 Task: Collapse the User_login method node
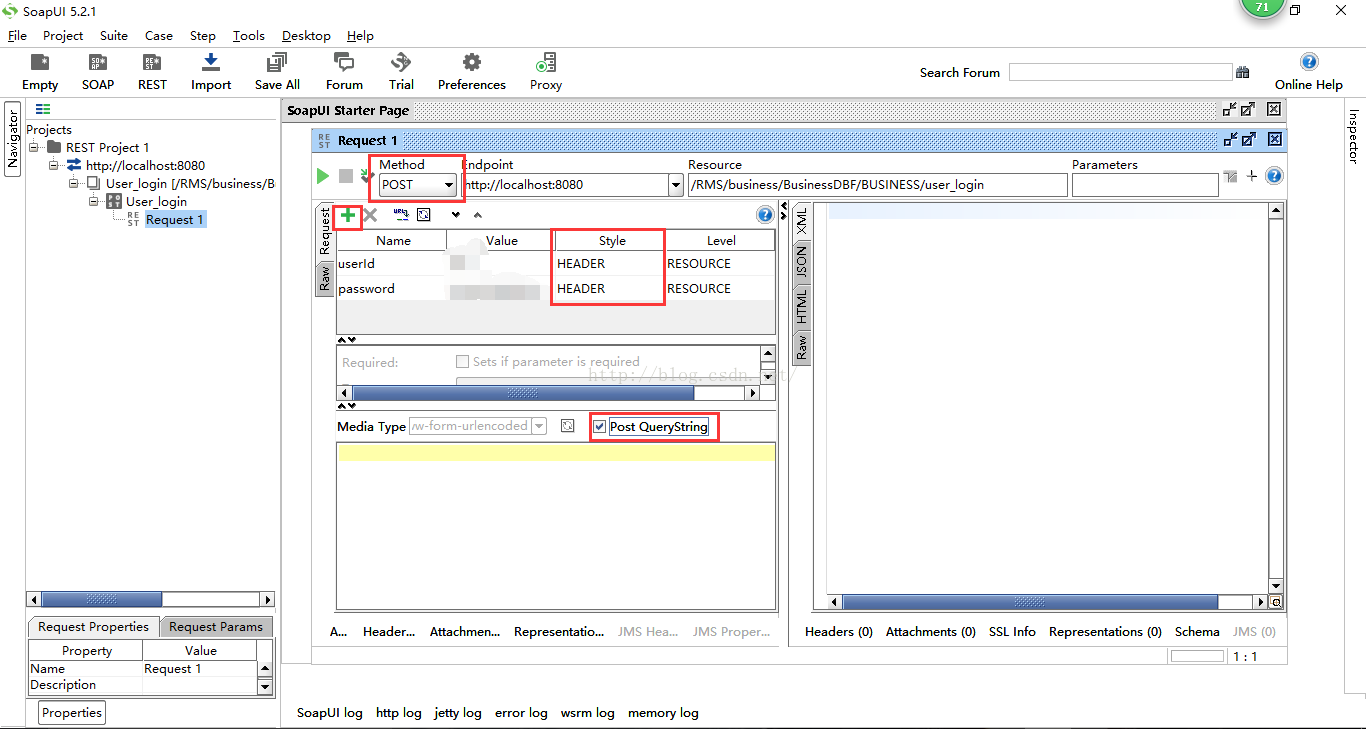tap(94, 201)
